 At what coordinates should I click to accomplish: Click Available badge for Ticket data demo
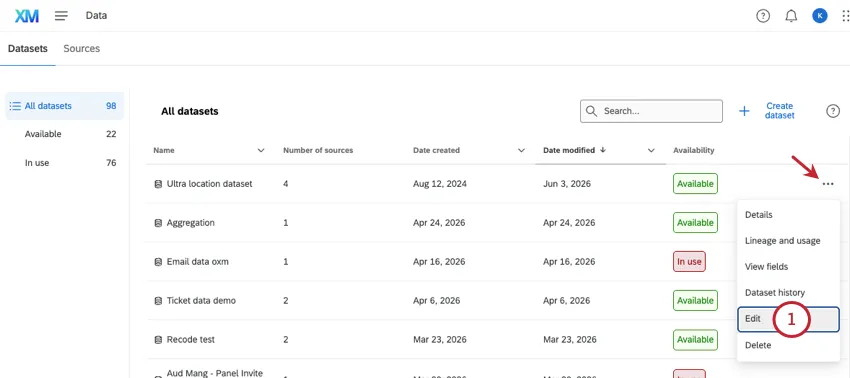click(x=695, y=301)
